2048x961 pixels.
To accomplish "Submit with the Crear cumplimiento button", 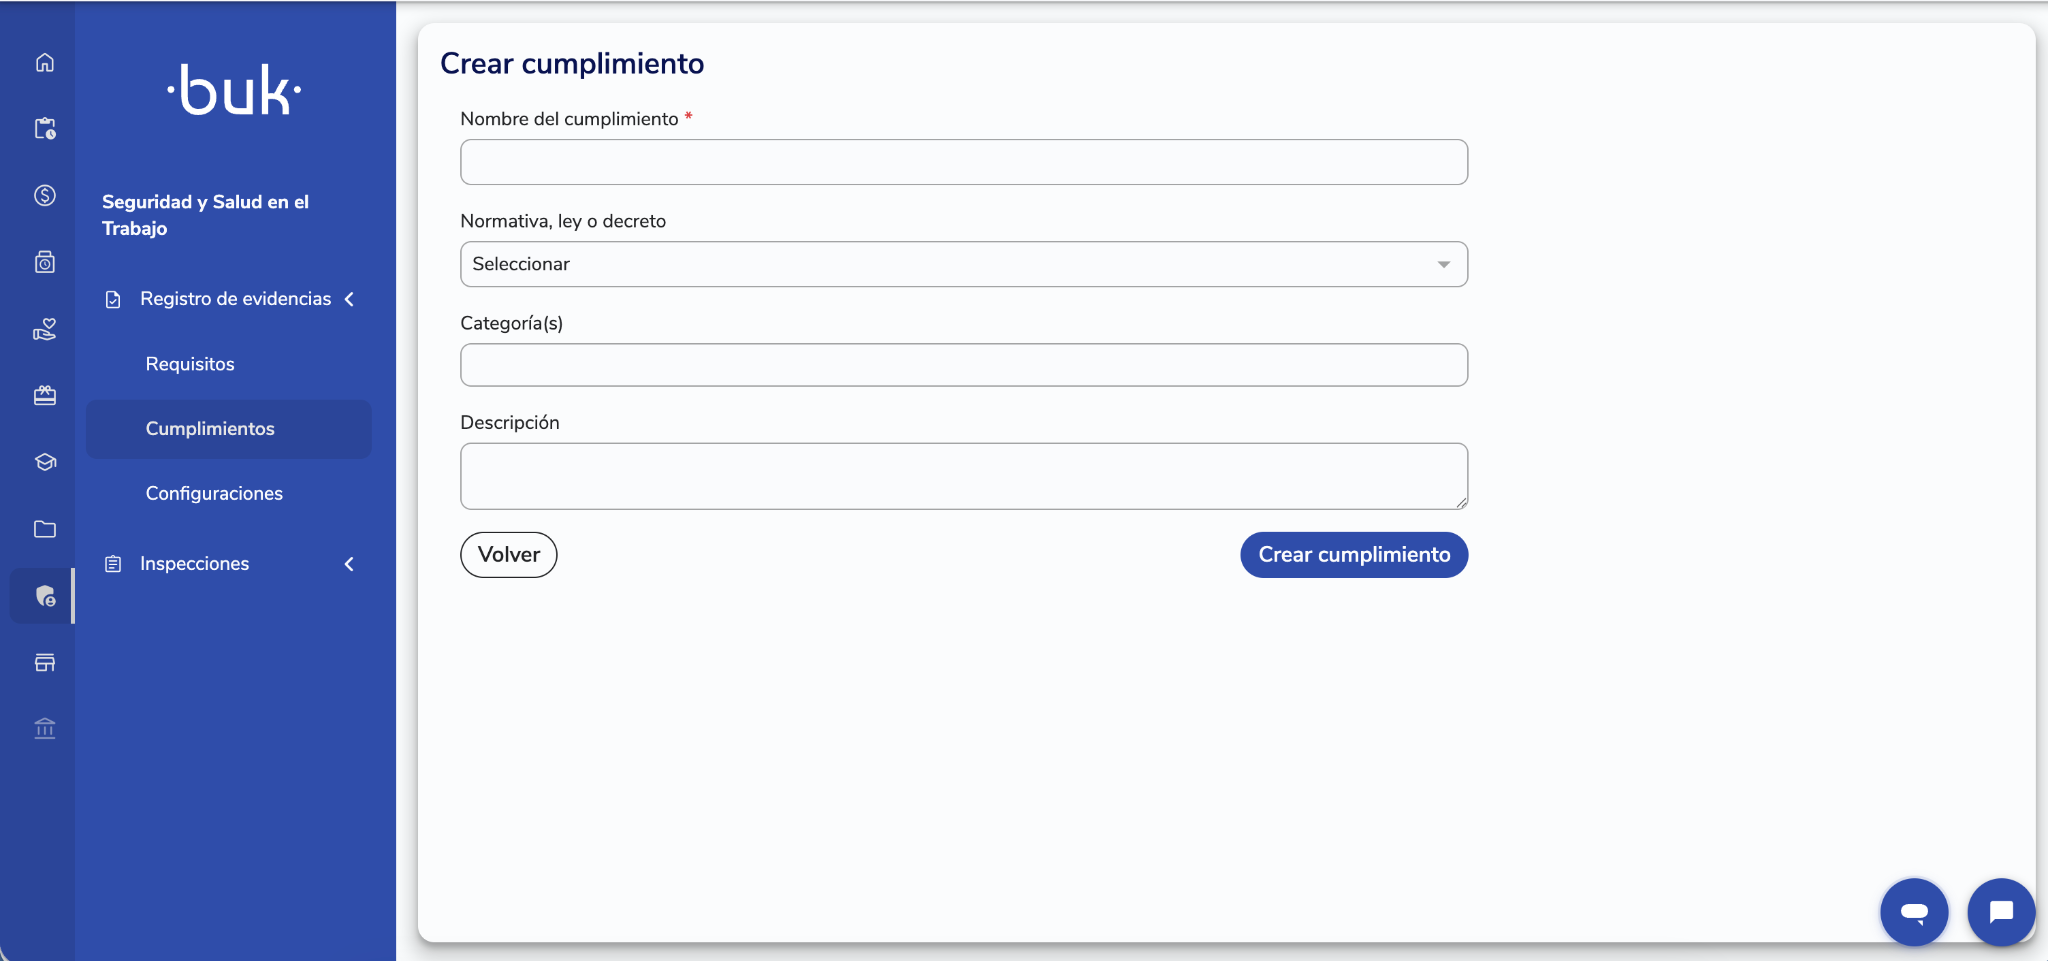I will tap(1354, 555).
